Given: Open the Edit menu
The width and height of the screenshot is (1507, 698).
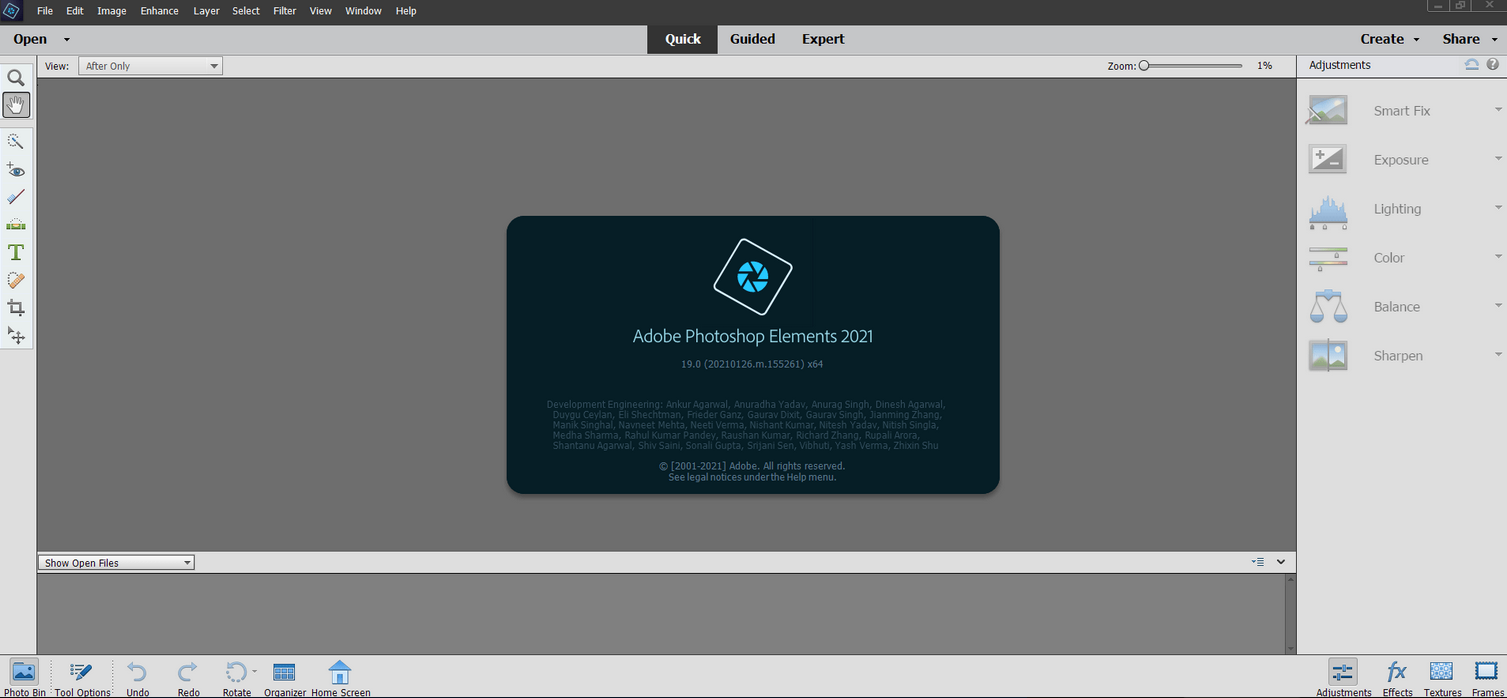Looking at the screenshot, I should pos(75,11).
